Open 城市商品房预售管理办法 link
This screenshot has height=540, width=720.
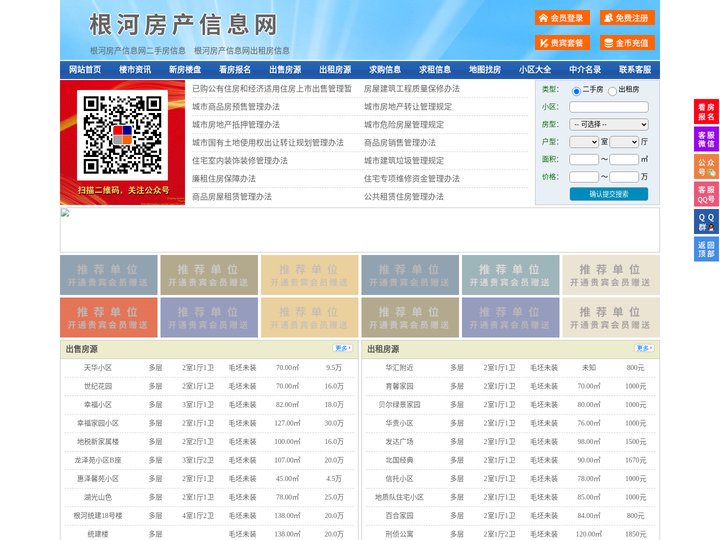[x=236, y=107]
